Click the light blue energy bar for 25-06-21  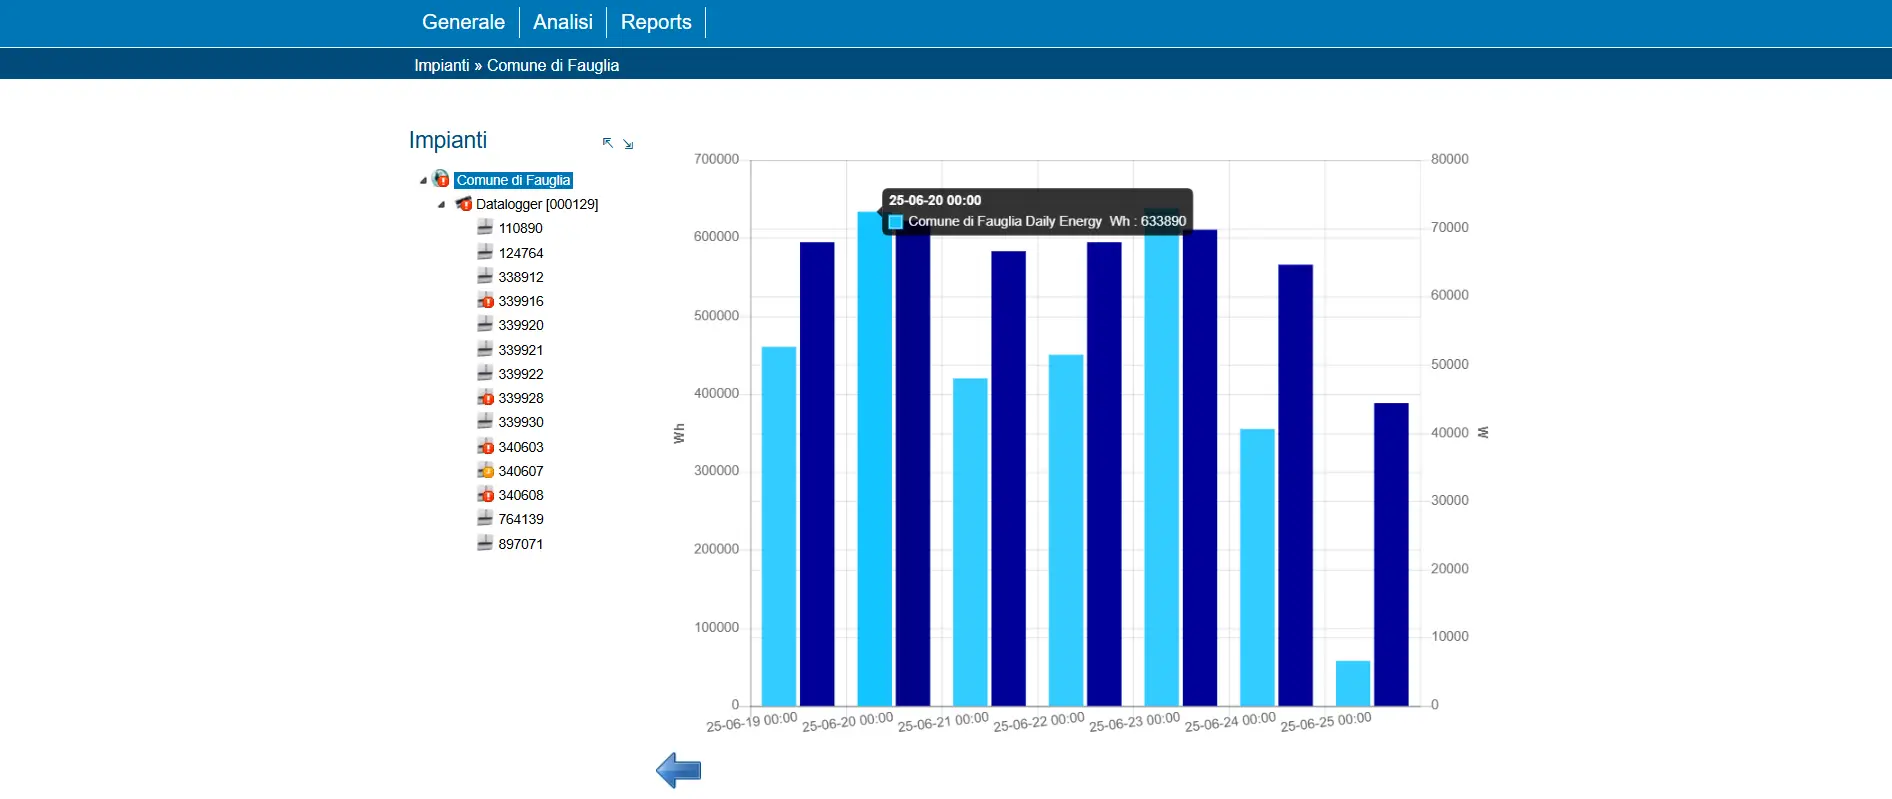(x=970, y=542)
